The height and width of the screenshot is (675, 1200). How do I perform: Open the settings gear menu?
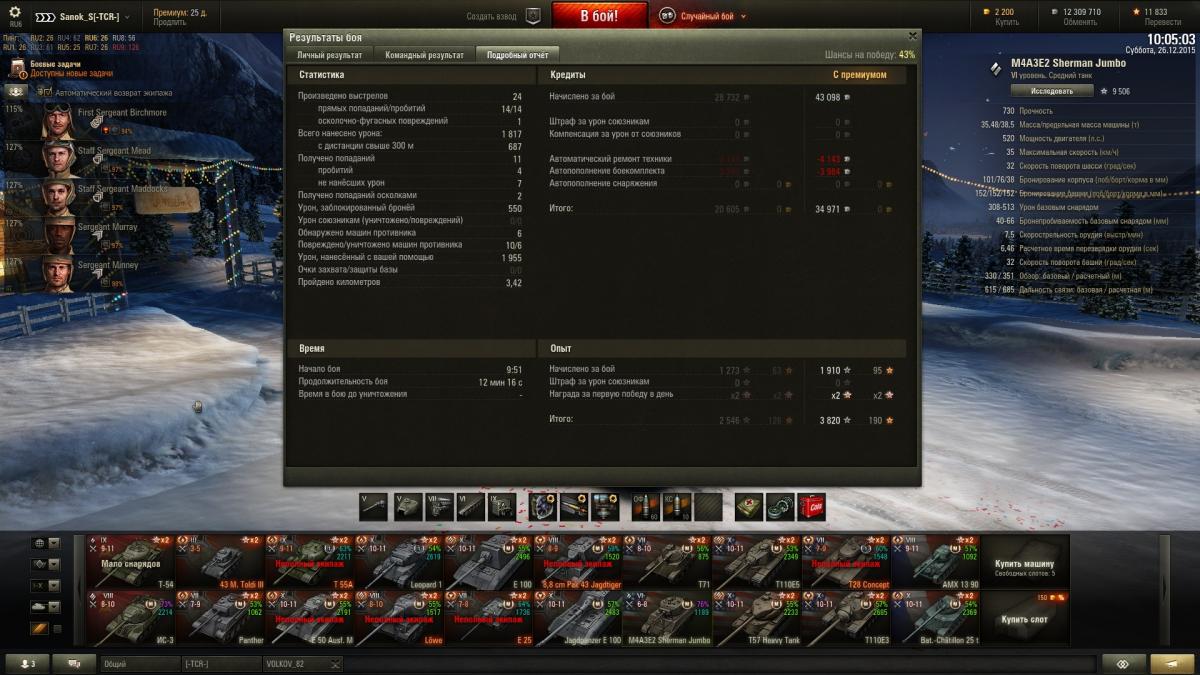tap(15, 12)
